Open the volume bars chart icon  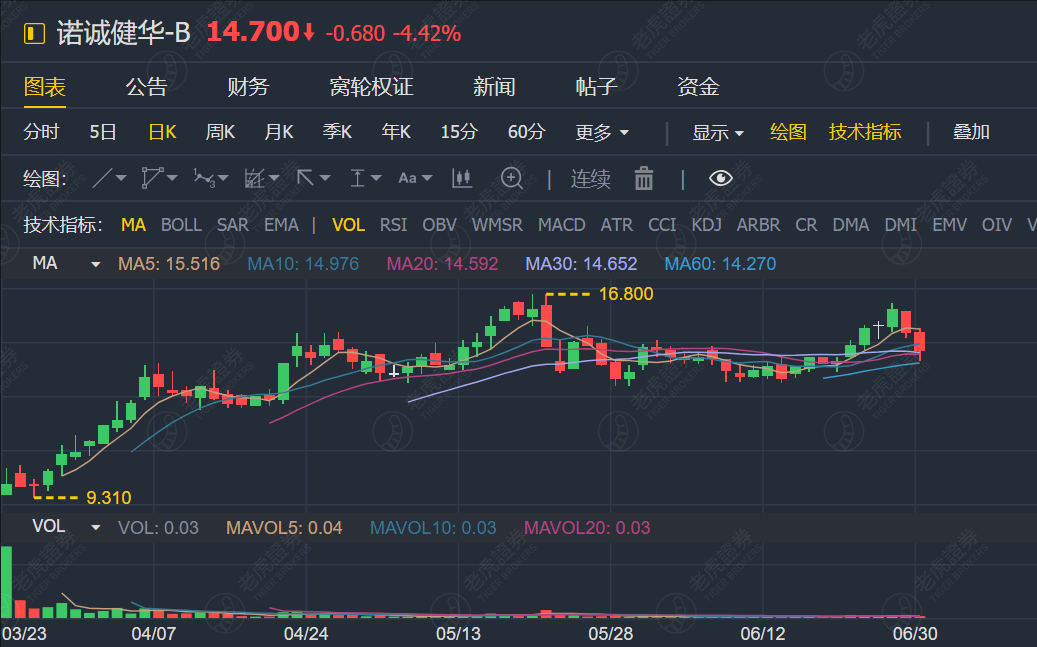click(461, 177)
